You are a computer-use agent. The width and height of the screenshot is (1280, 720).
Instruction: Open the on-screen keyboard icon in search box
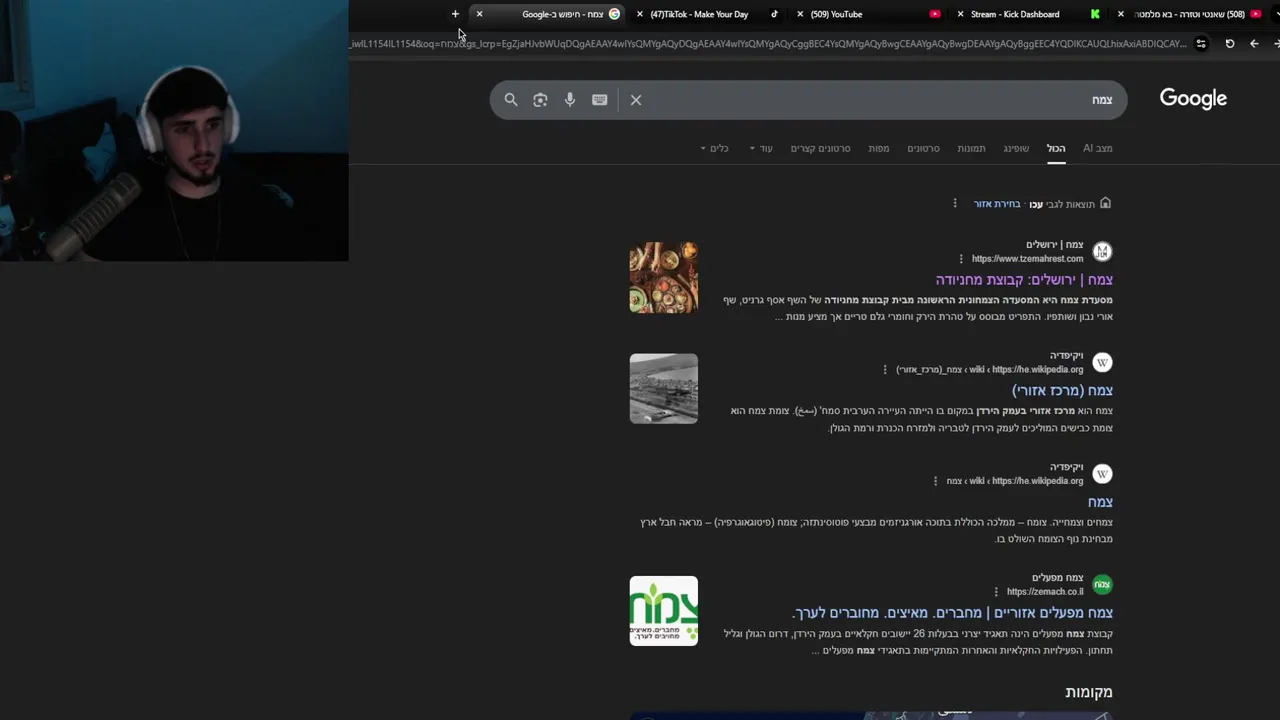click(600, 100)
